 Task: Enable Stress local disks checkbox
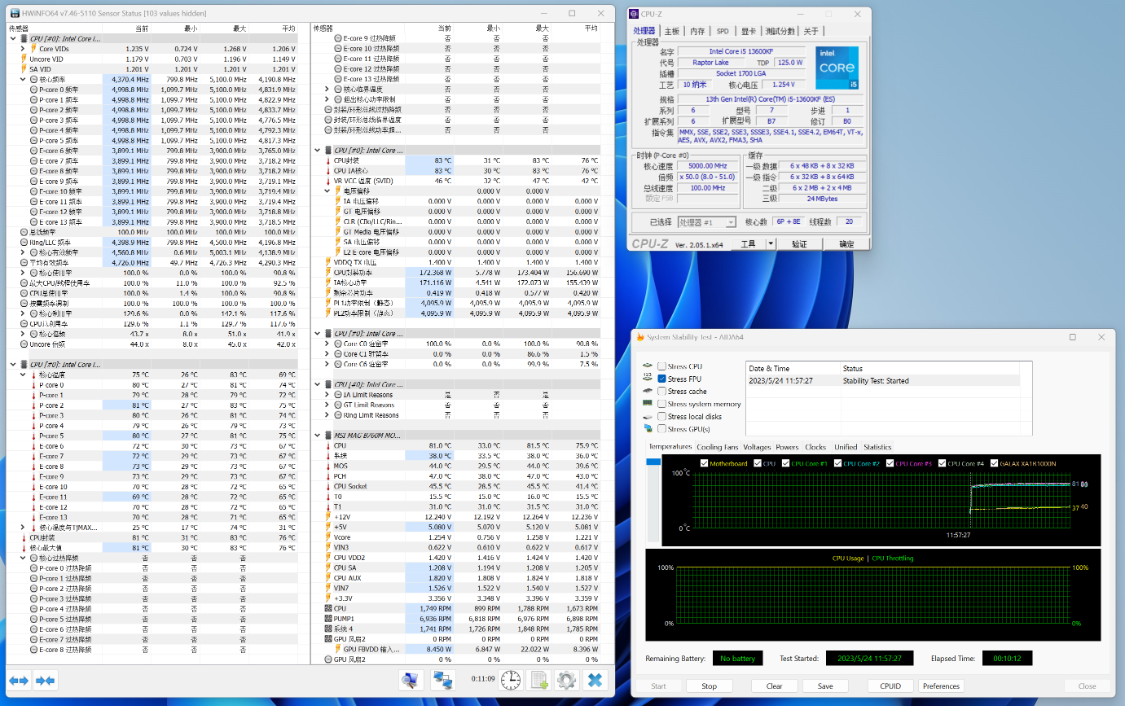(662, 416)
